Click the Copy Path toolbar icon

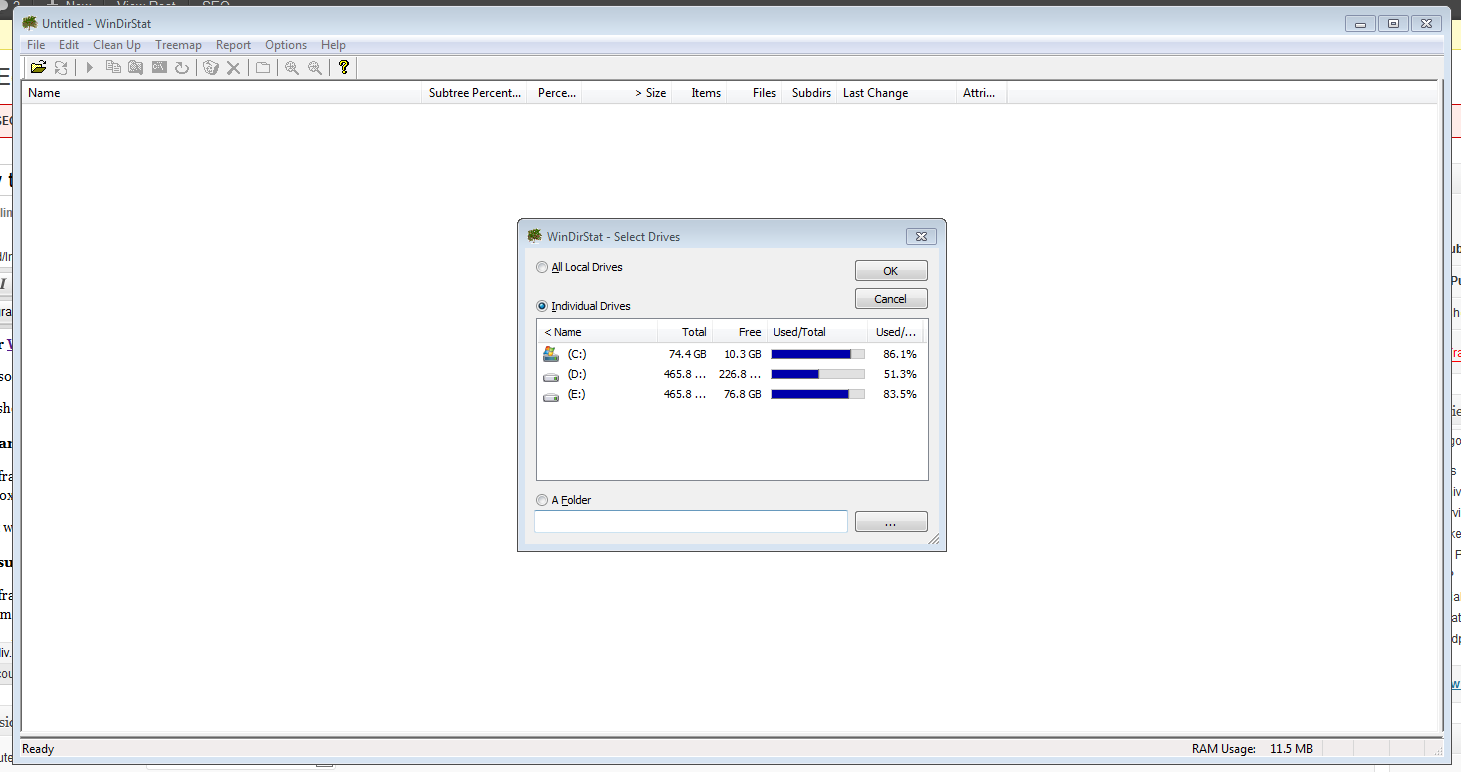coord(112,68)
